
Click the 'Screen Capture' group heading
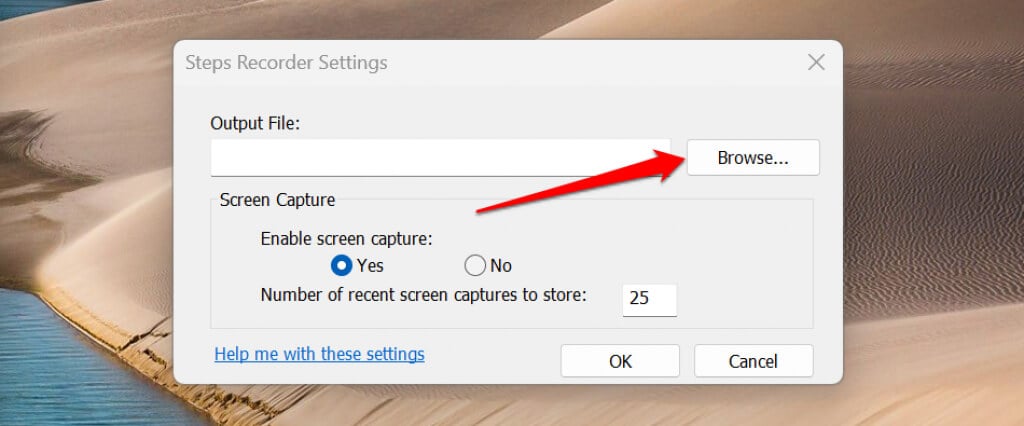click(277, 200)
